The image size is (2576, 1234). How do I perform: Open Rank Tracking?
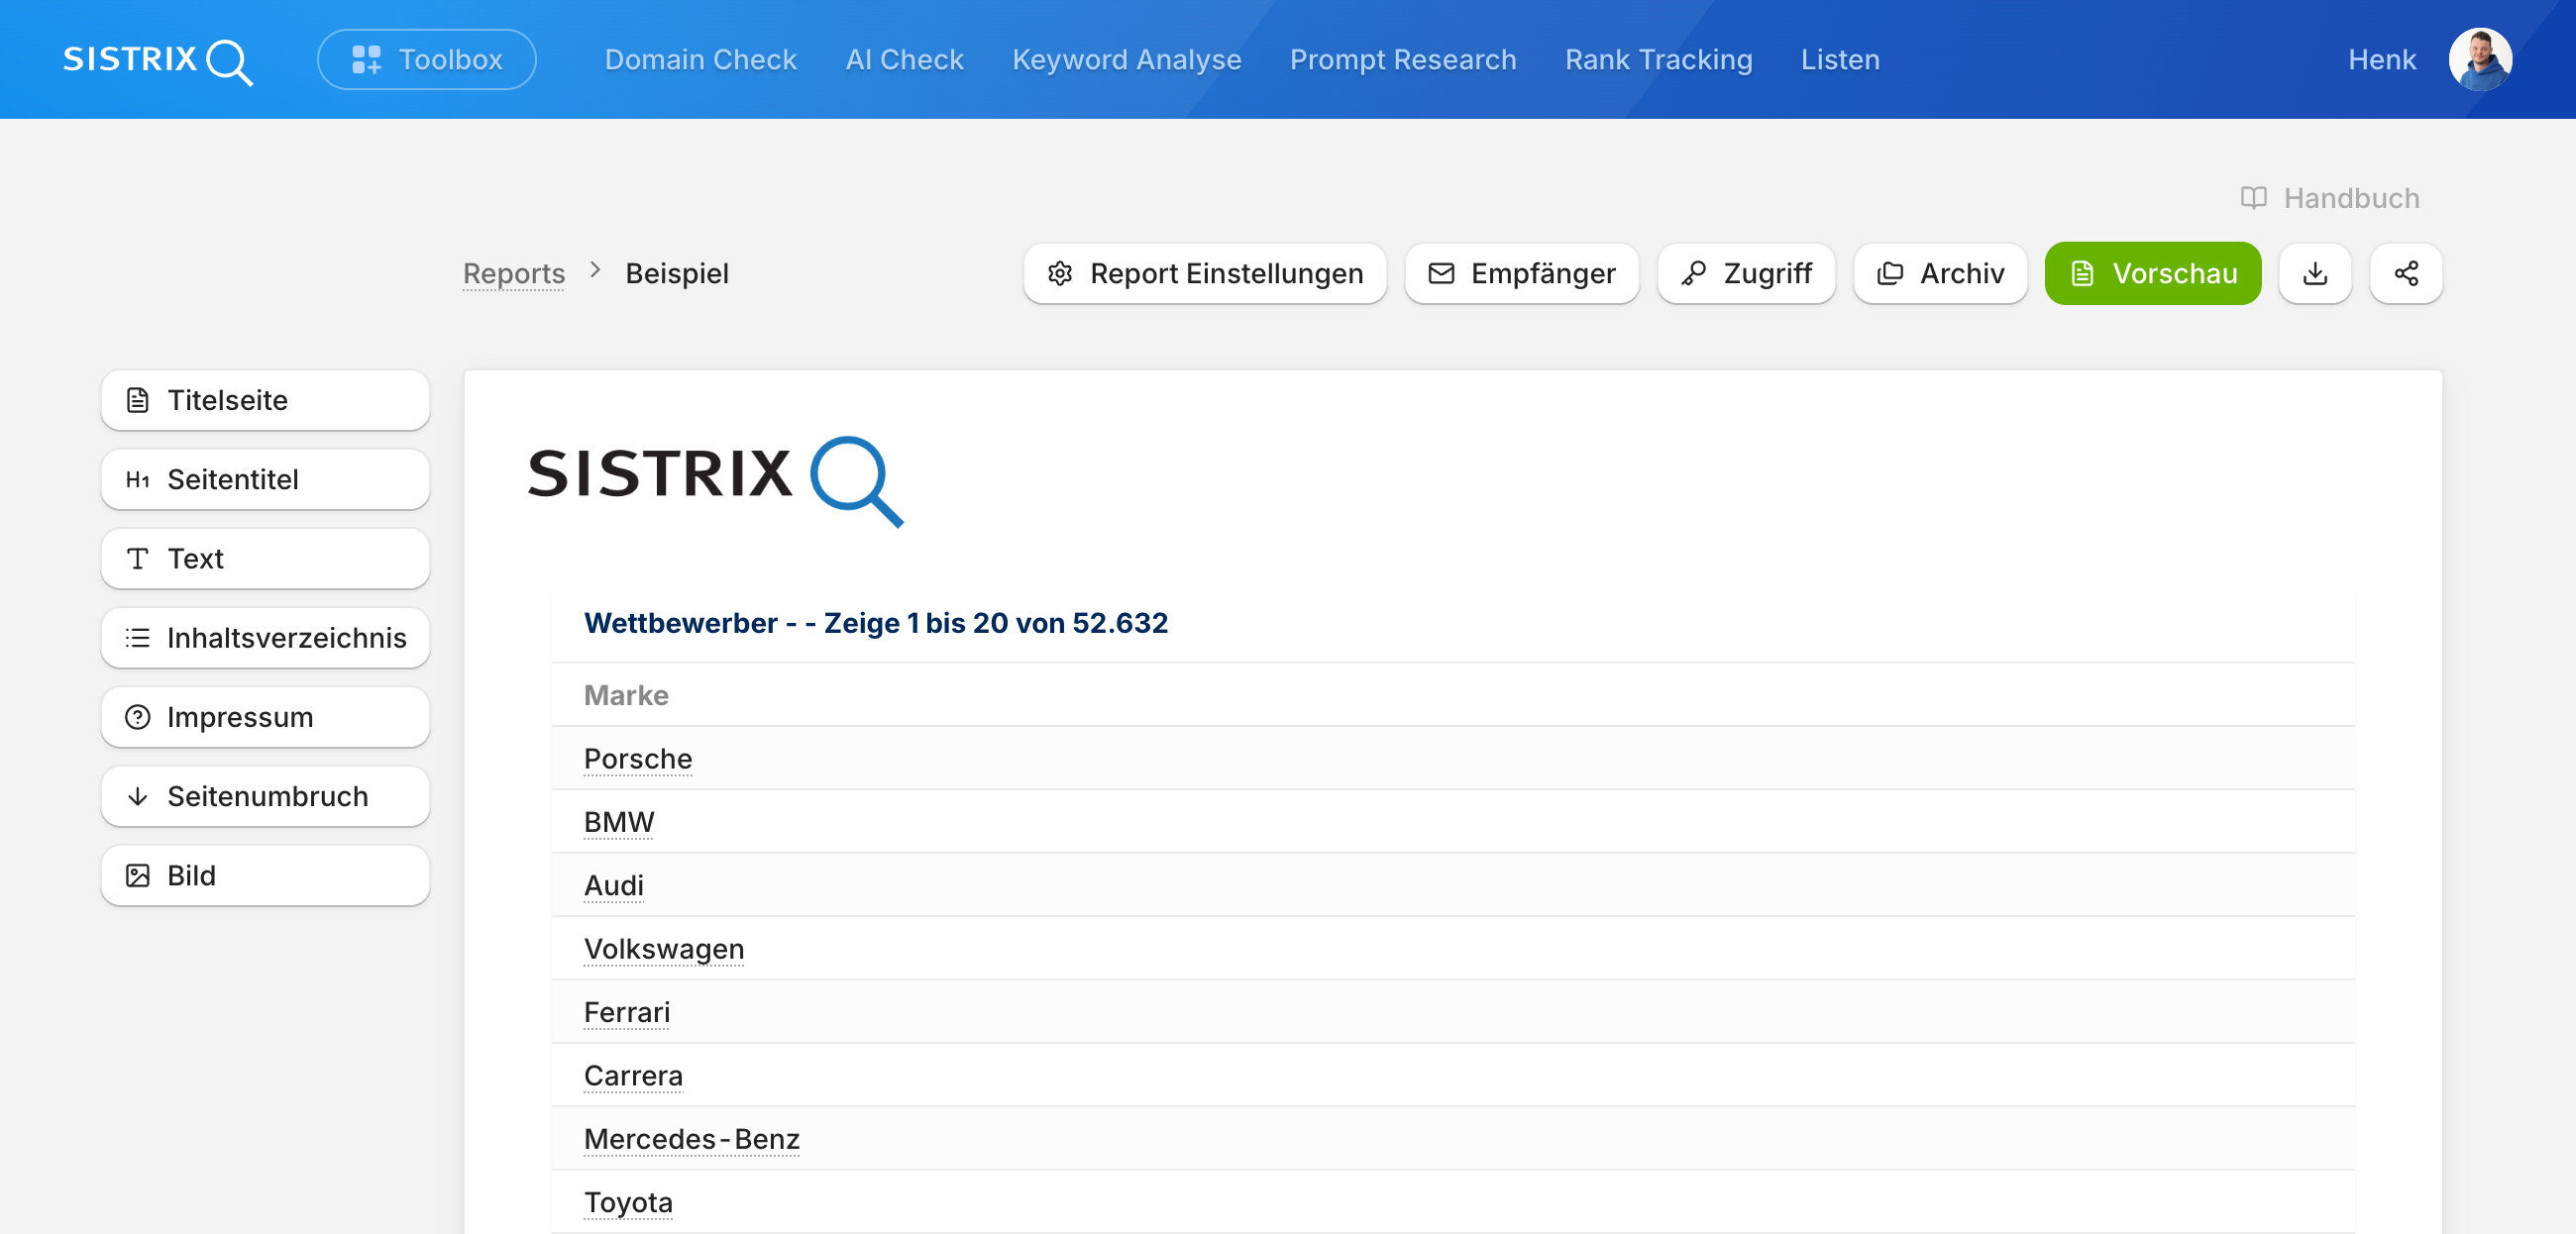1658,60
